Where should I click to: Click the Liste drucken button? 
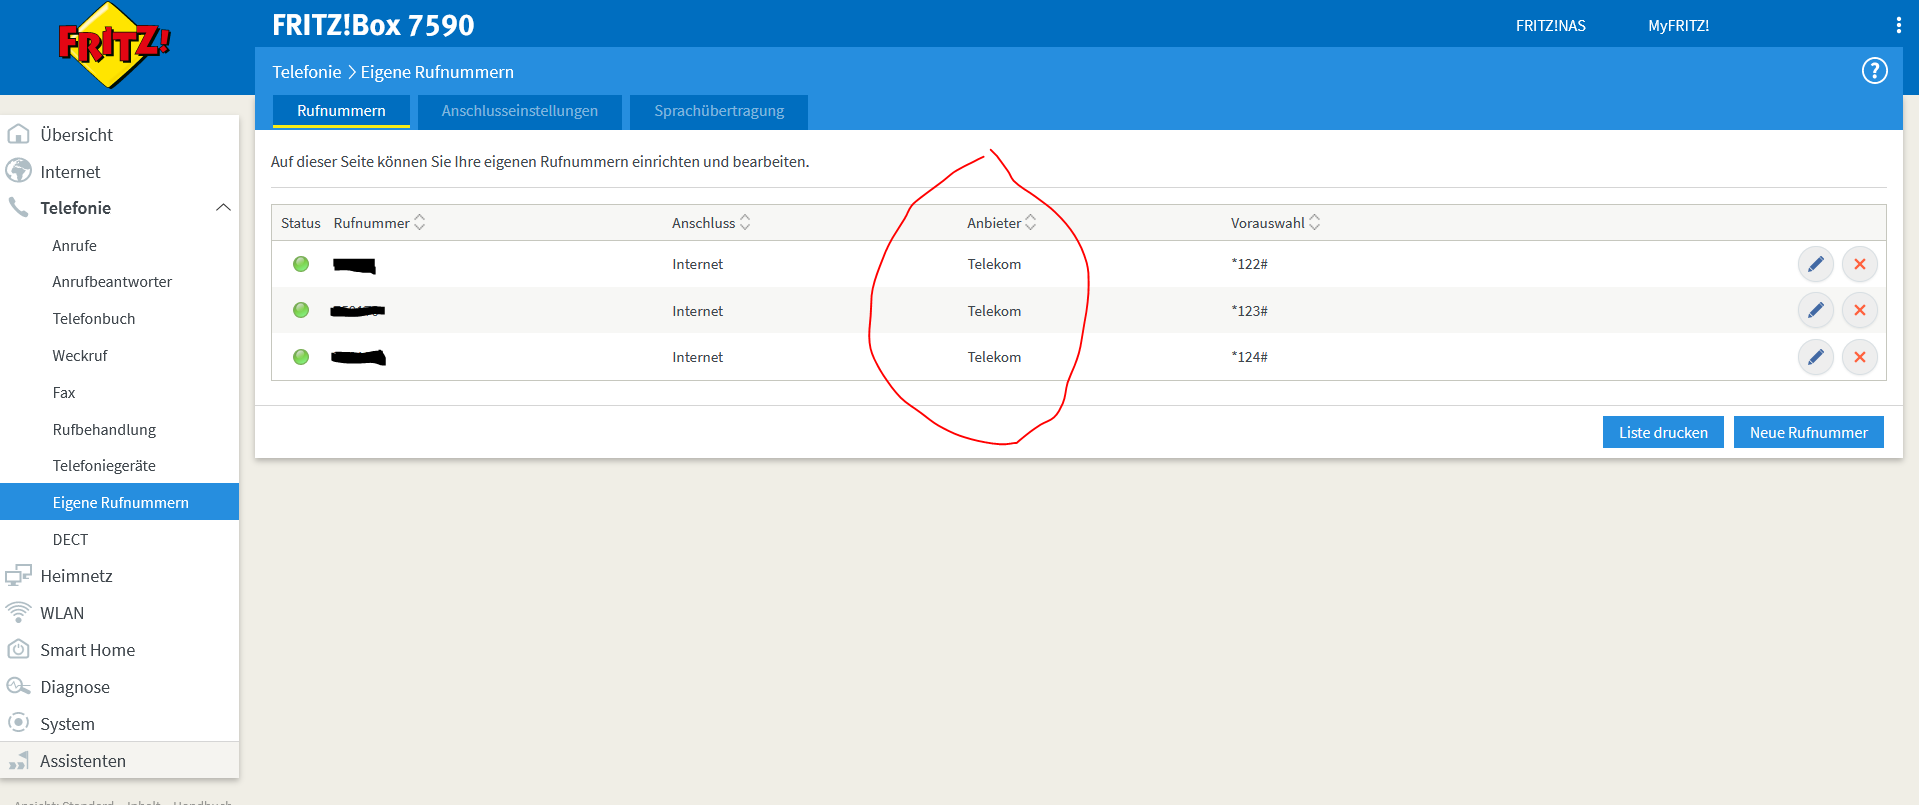point(1663,432)
